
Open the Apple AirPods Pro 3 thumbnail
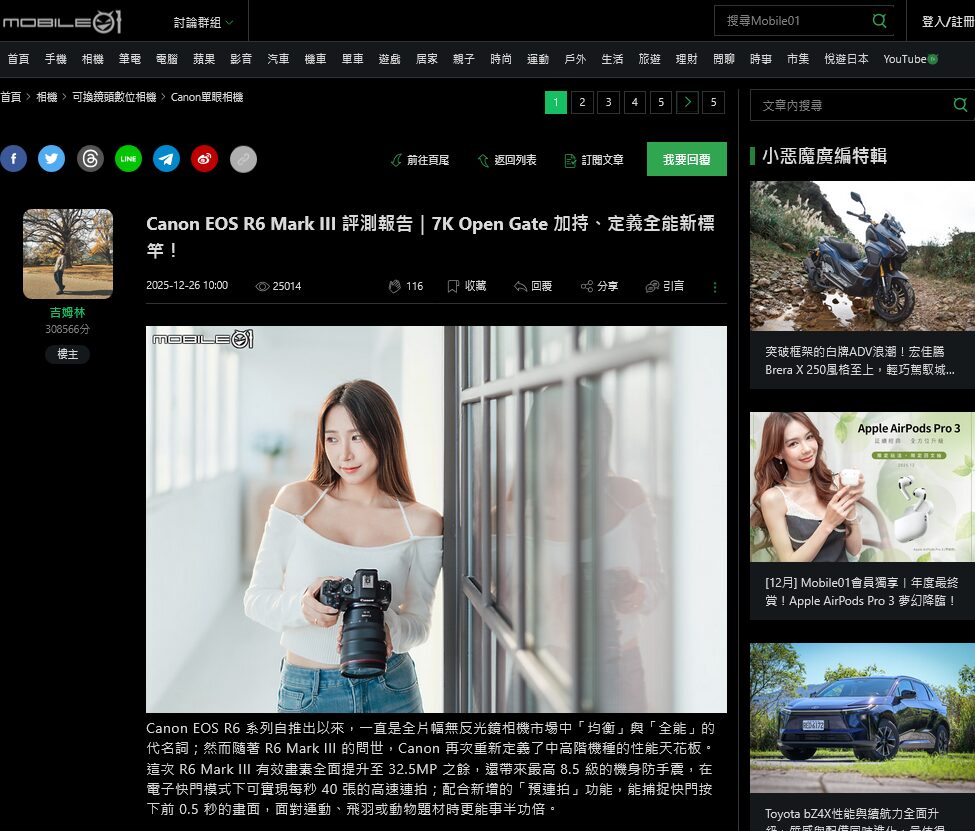[861, 487]
